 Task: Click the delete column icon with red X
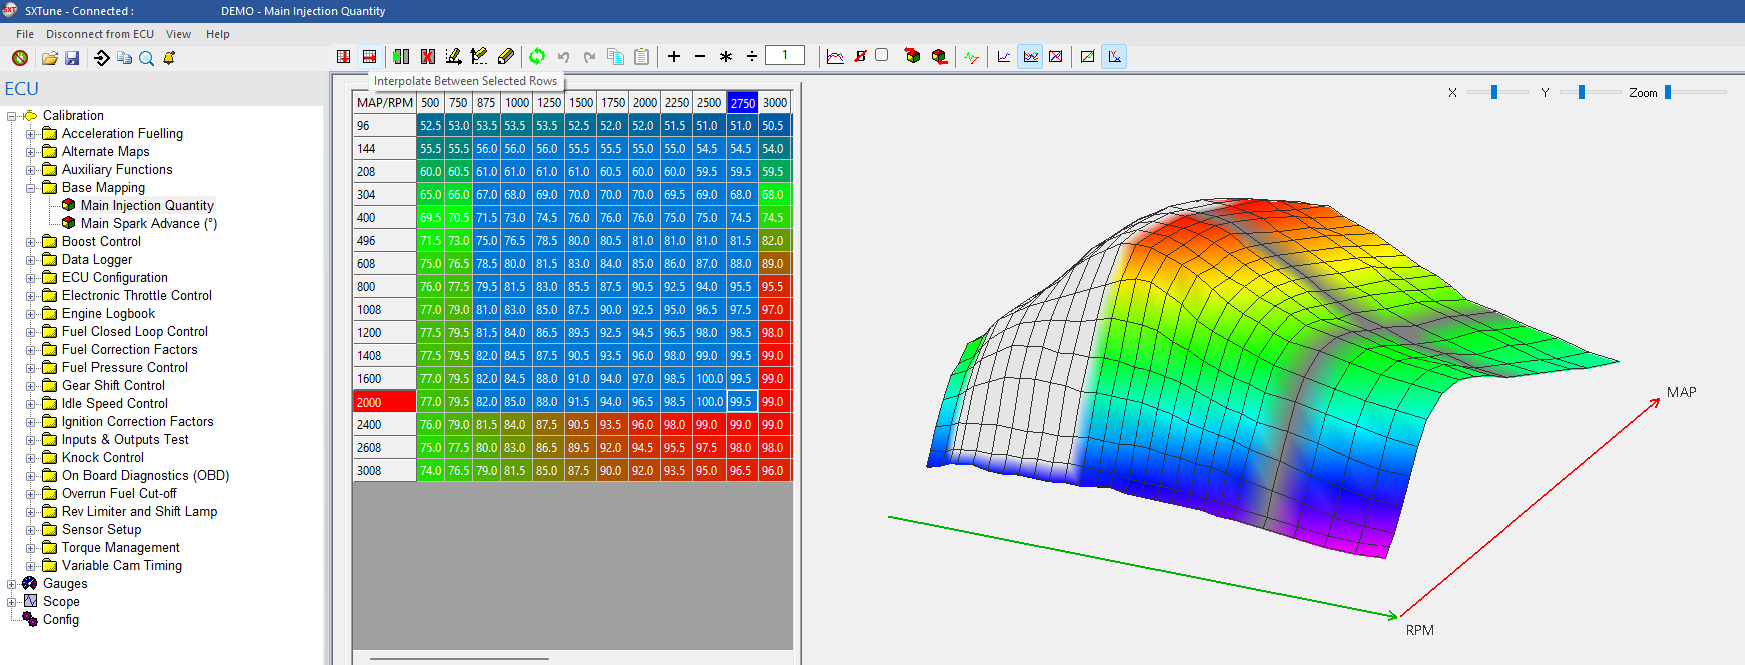tap(428, 56)
